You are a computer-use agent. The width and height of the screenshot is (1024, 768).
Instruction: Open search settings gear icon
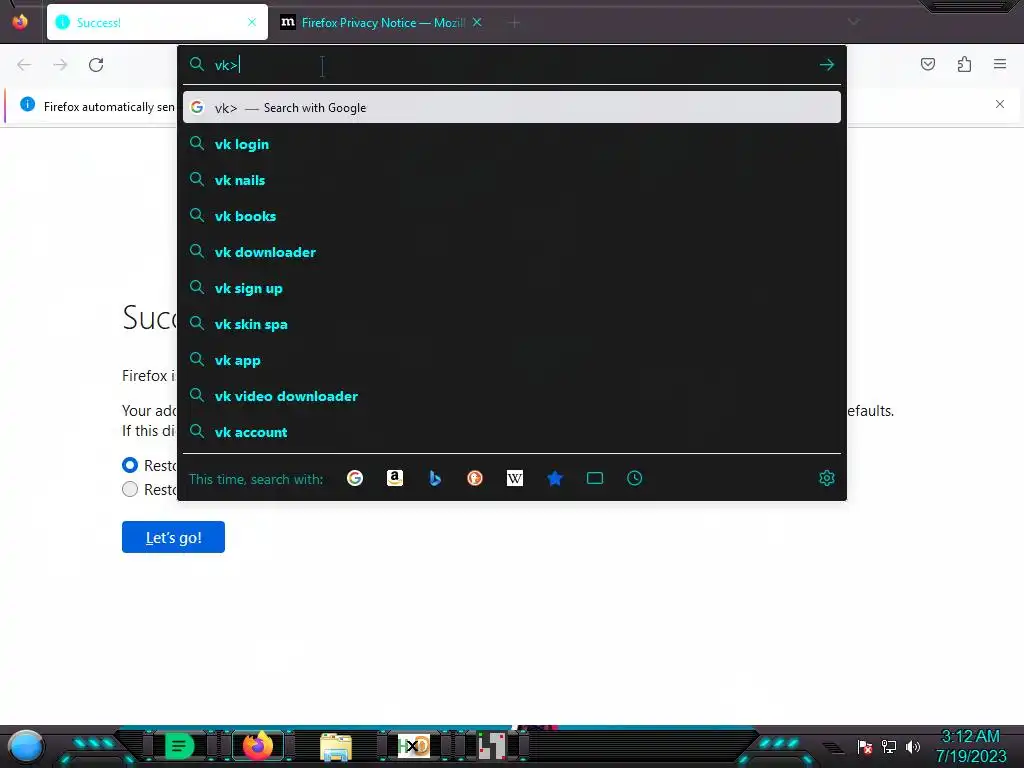[x=826, y=478]
